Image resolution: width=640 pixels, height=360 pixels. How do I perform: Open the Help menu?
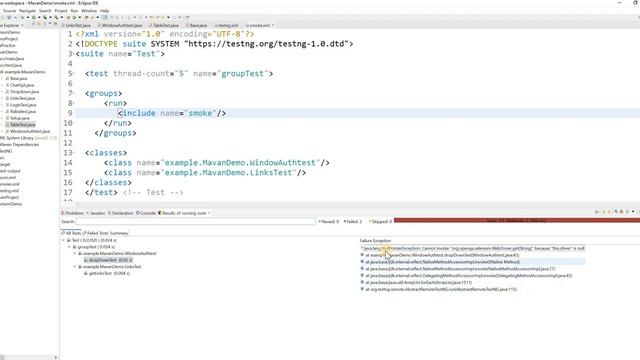pos(104,11)
